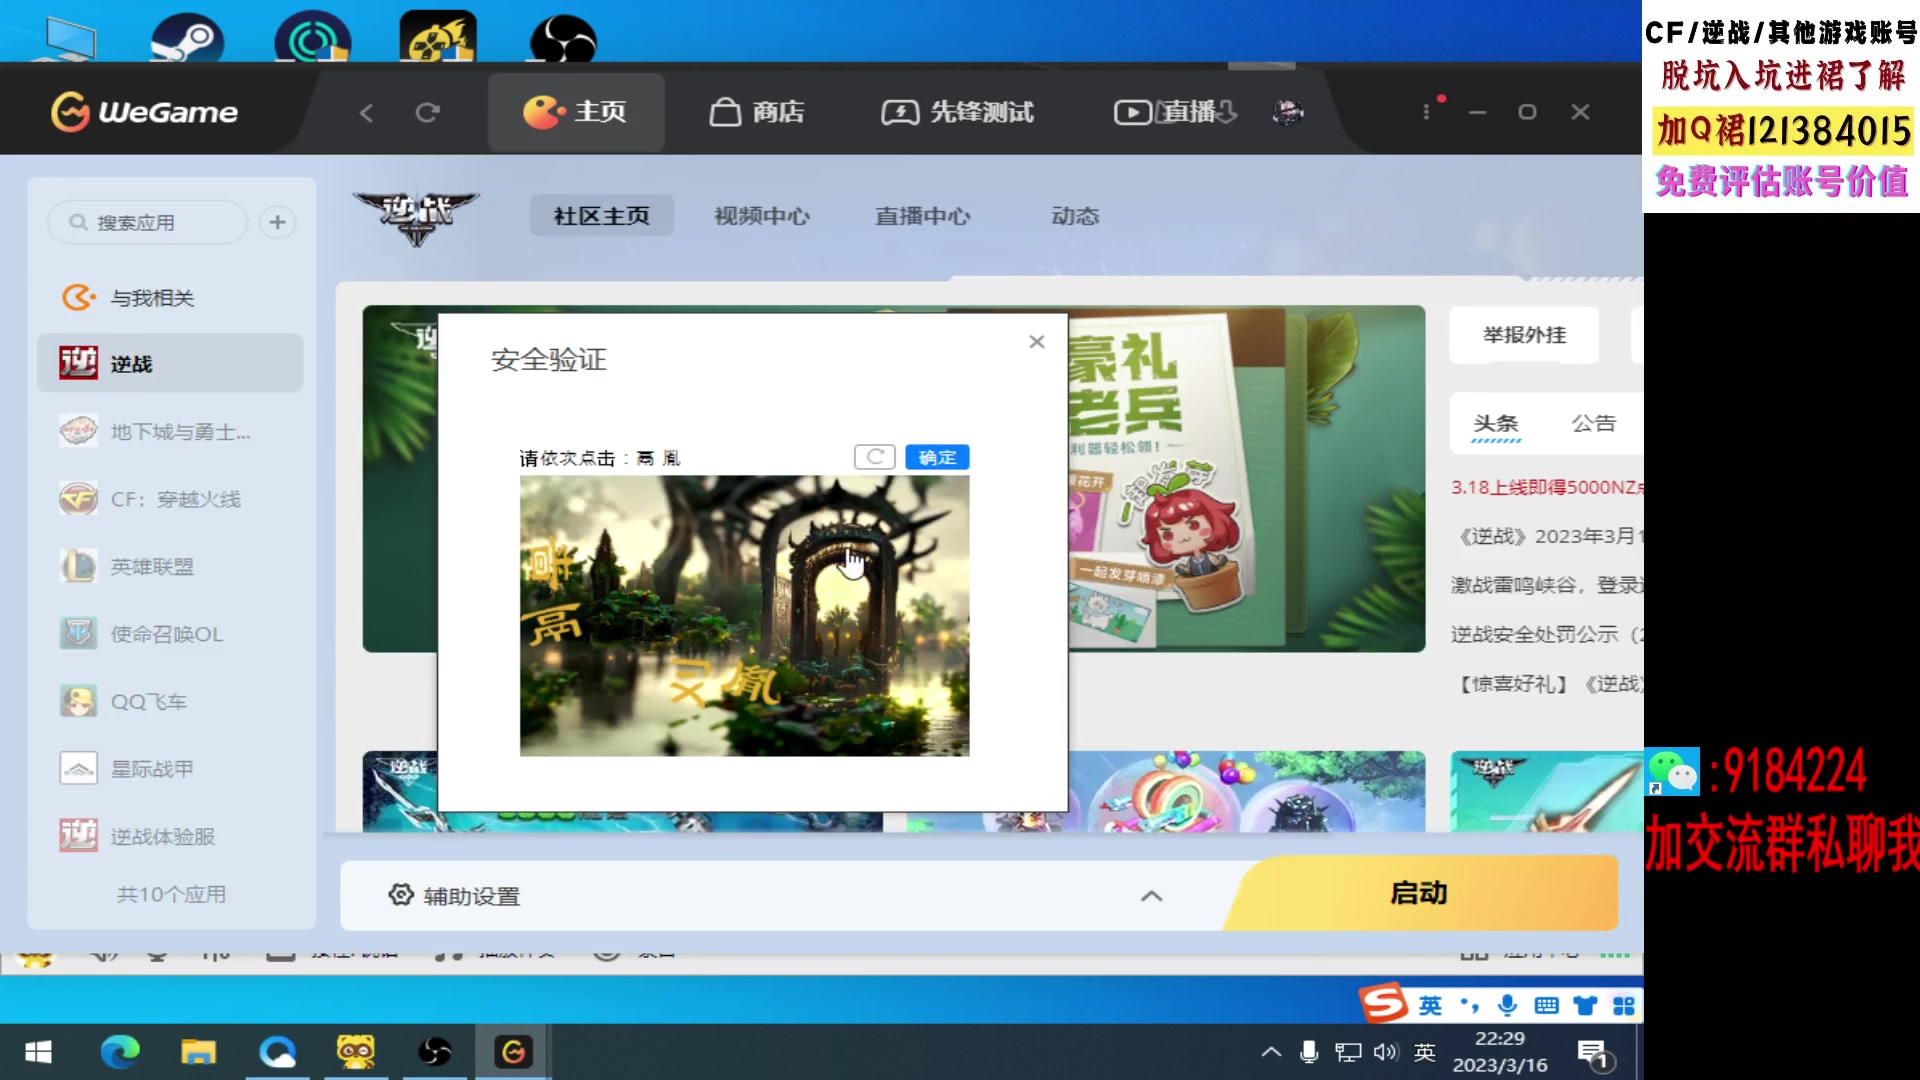
Task: Open the taskbar clock showing 22:29
Action: coord(1499,1052)
